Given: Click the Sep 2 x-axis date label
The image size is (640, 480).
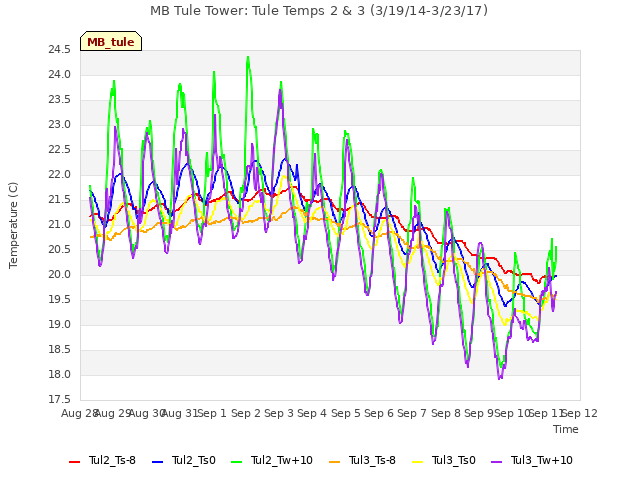Looking at the screenshot, I should coord(246,413).
